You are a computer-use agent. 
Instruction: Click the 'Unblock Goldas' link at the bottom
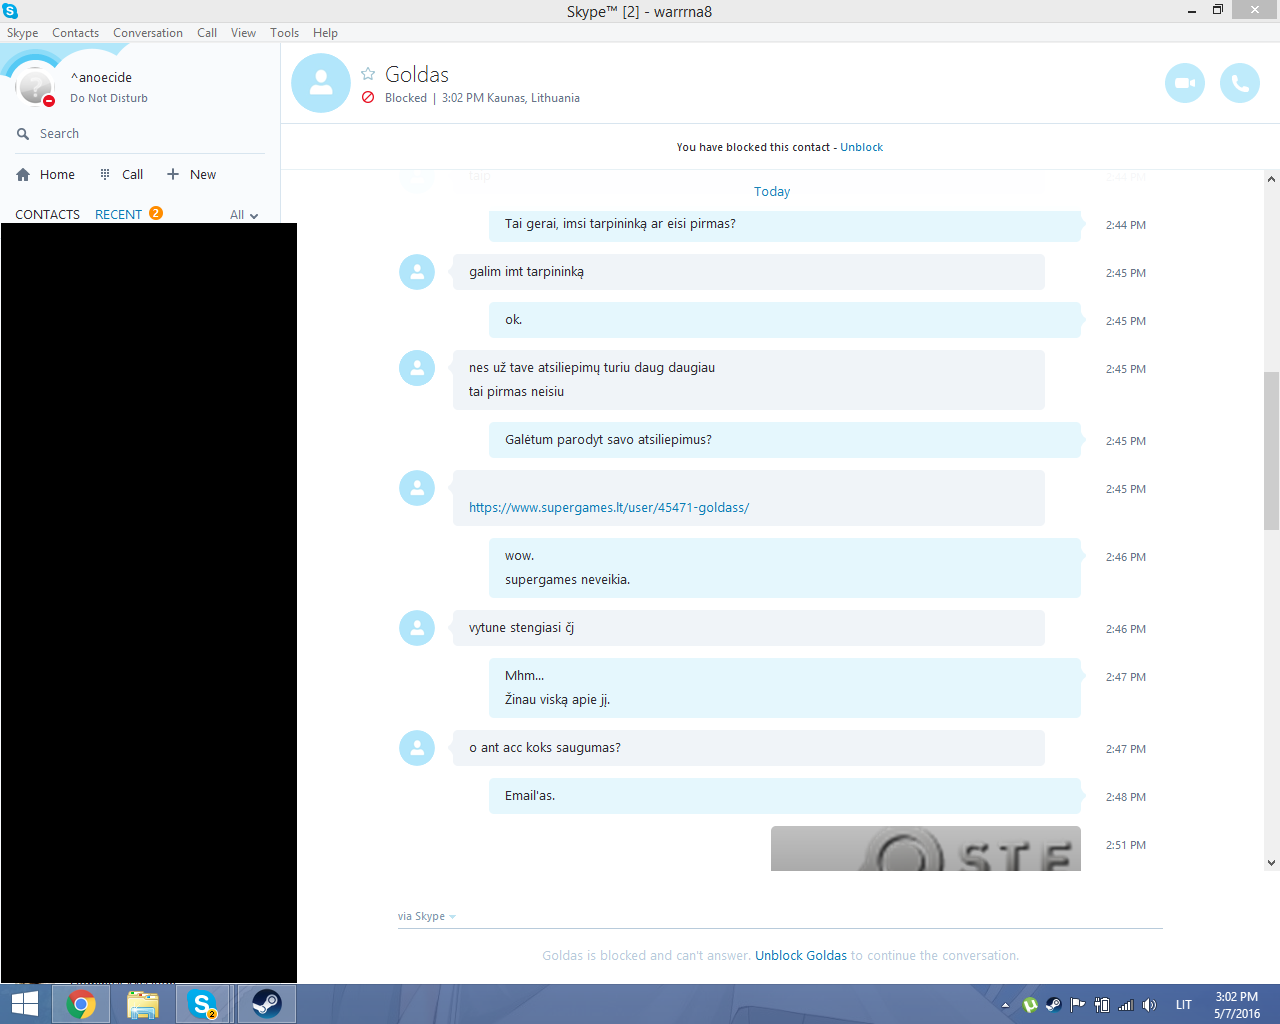point(801,956)
